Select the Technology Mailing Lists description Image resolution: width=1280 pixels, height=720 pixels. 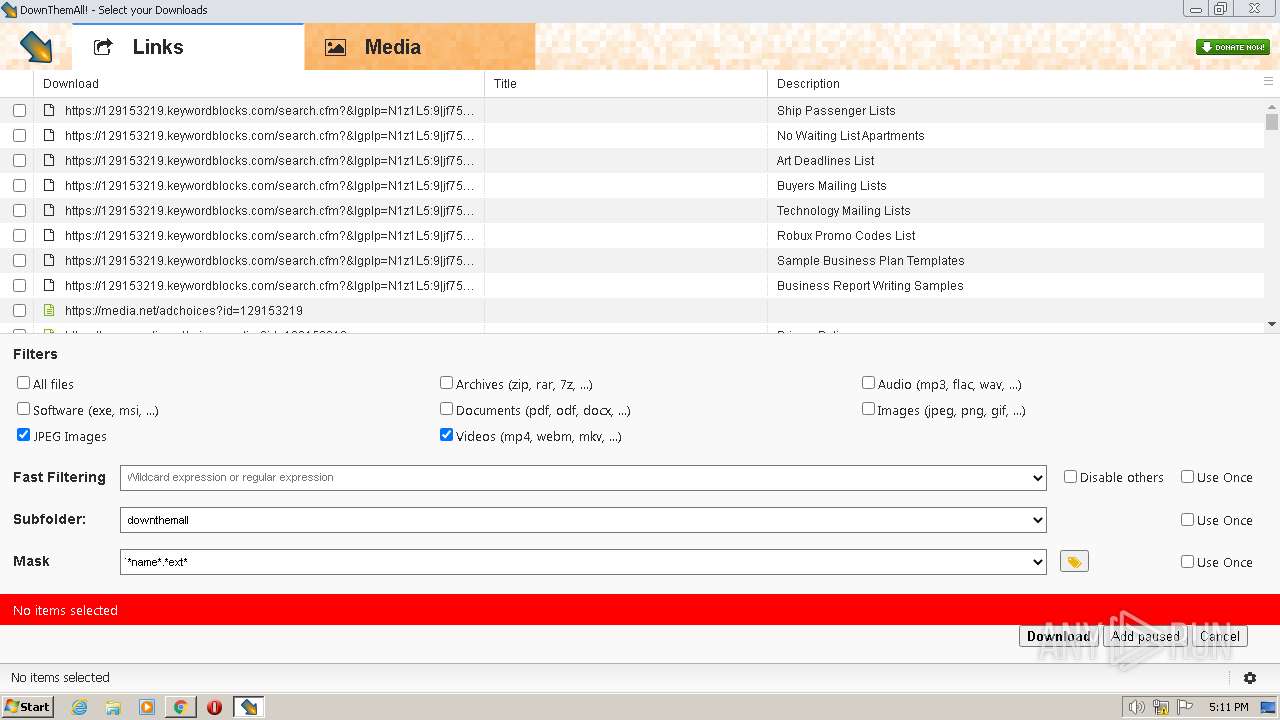point(843,210)
